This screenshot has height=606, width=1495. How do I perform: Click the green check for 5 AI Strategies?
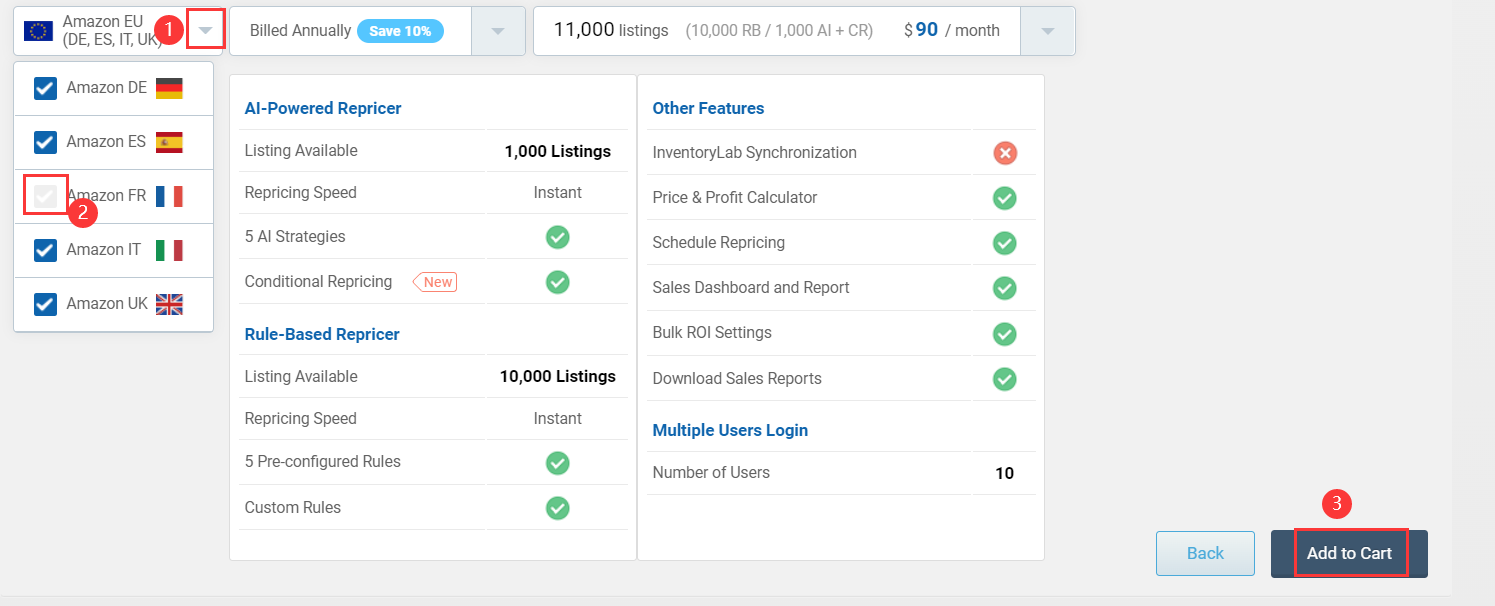click(x=558, y=237)
